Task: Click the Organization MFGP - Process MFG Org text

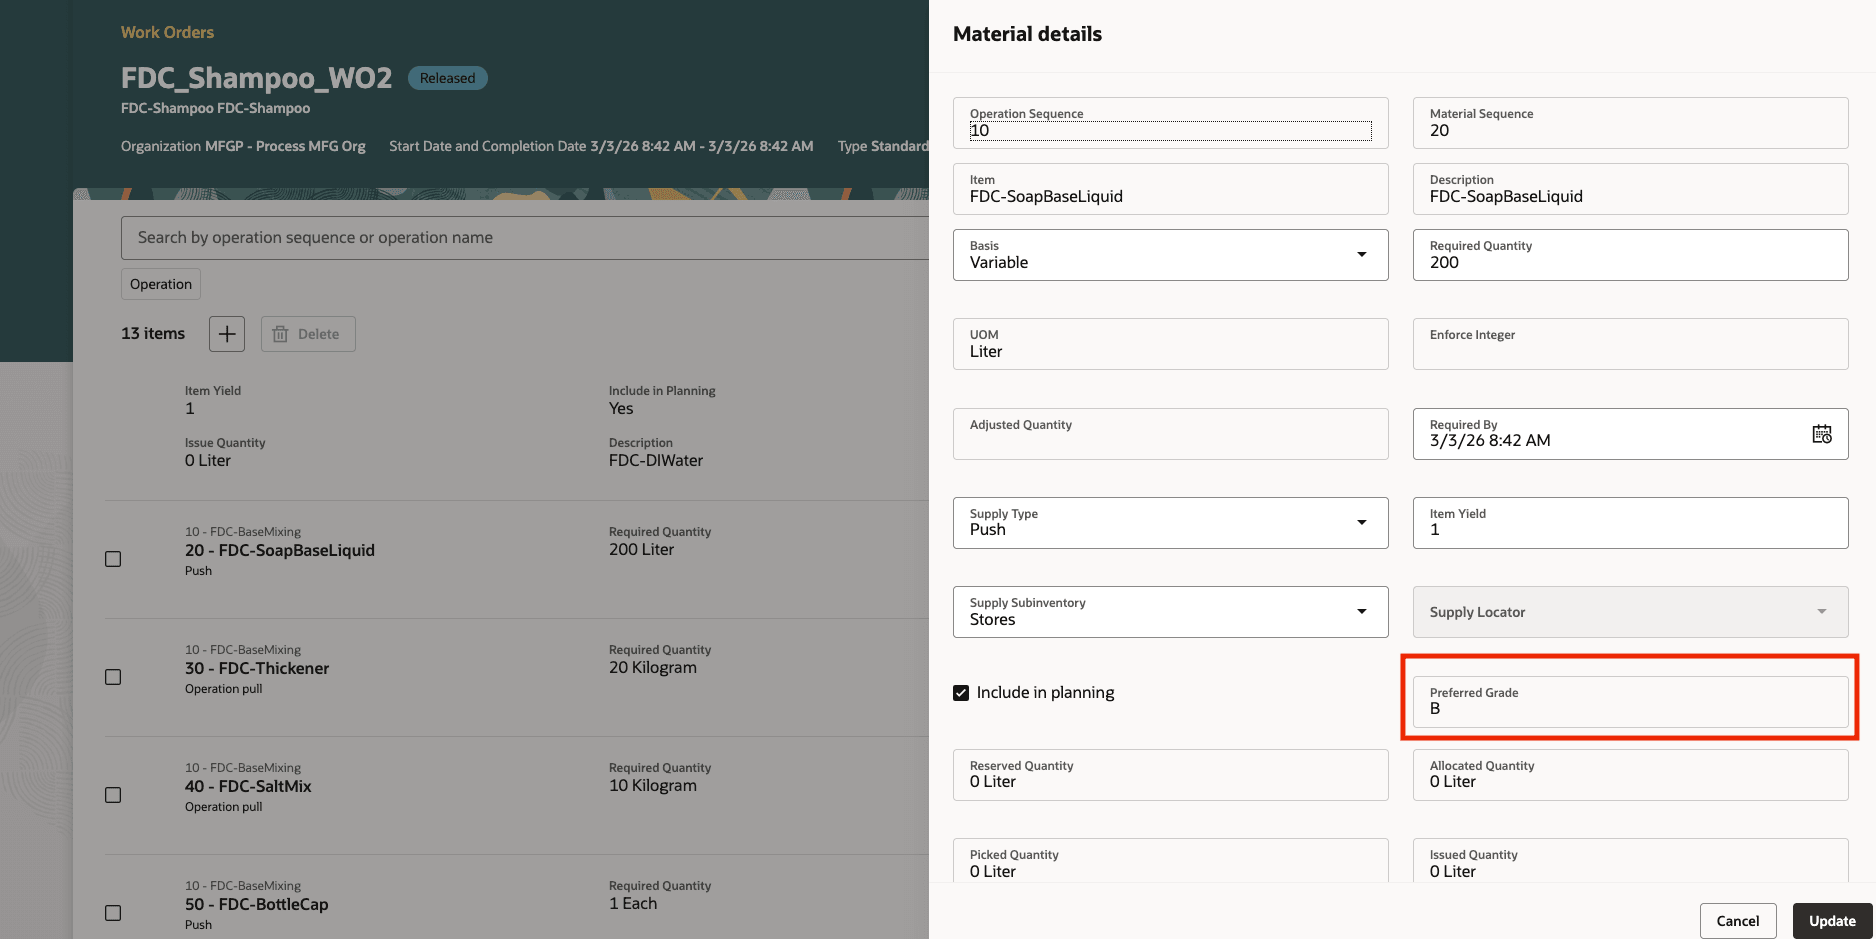Action: pyautogui.click(x=243, y=146)
